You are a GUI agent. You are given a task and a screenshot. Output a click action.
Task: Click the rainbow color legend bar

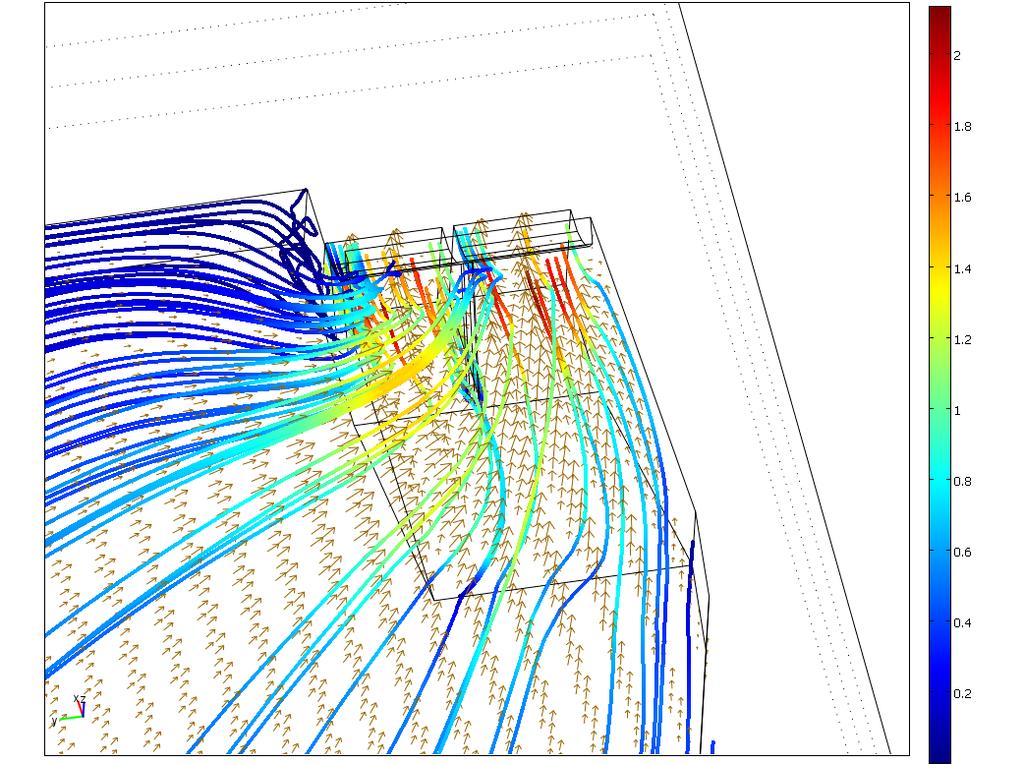point(940,385)
